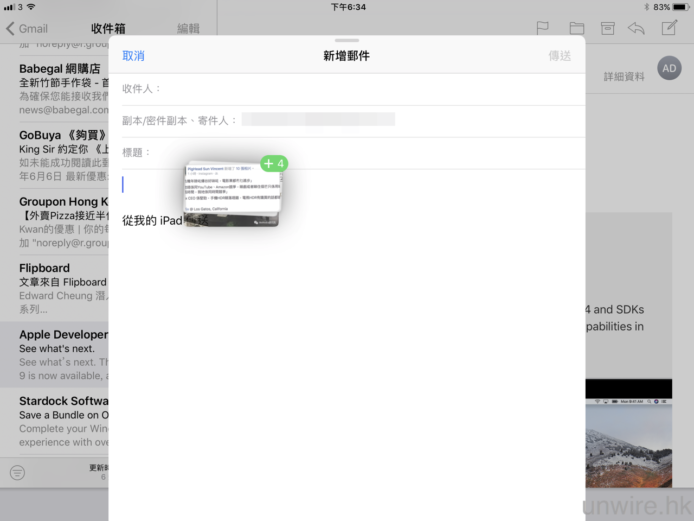
Task: Tap the grabber handle atop compose sheet
Action: (347, 40)
